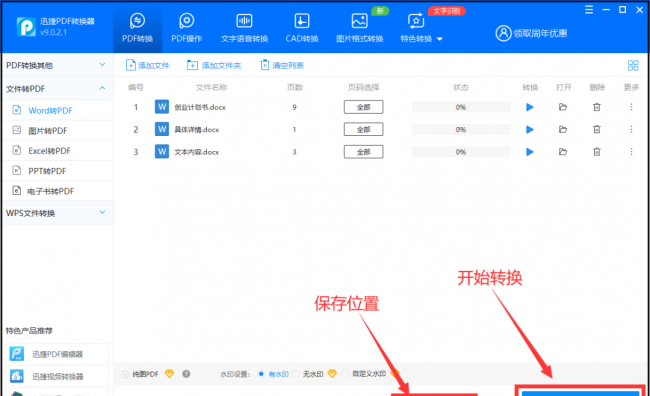Viewport: 650px width, 396px height.
Task: Start converting 具体详情.docx with play icon
Action: coord(530,129)
